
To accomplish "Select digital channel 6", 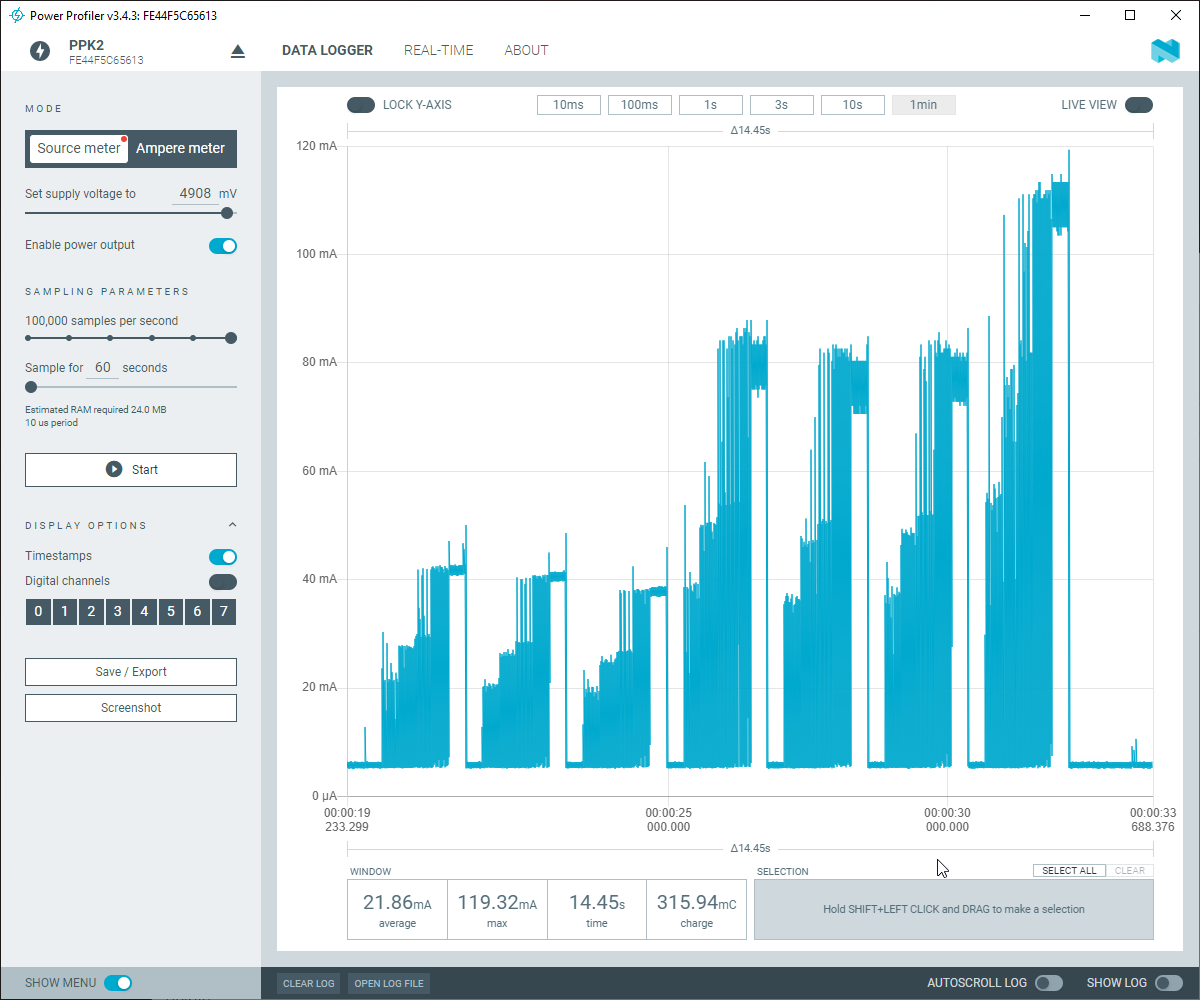I will 197,612.
